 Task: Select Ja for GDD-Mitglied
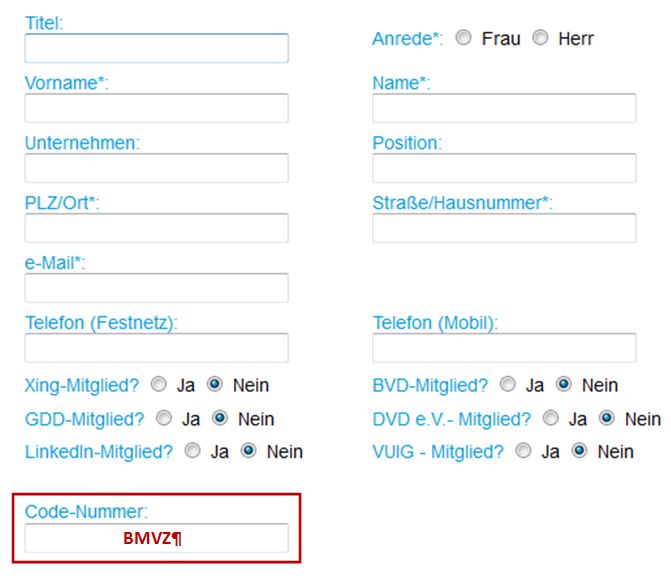click(164, 418)
